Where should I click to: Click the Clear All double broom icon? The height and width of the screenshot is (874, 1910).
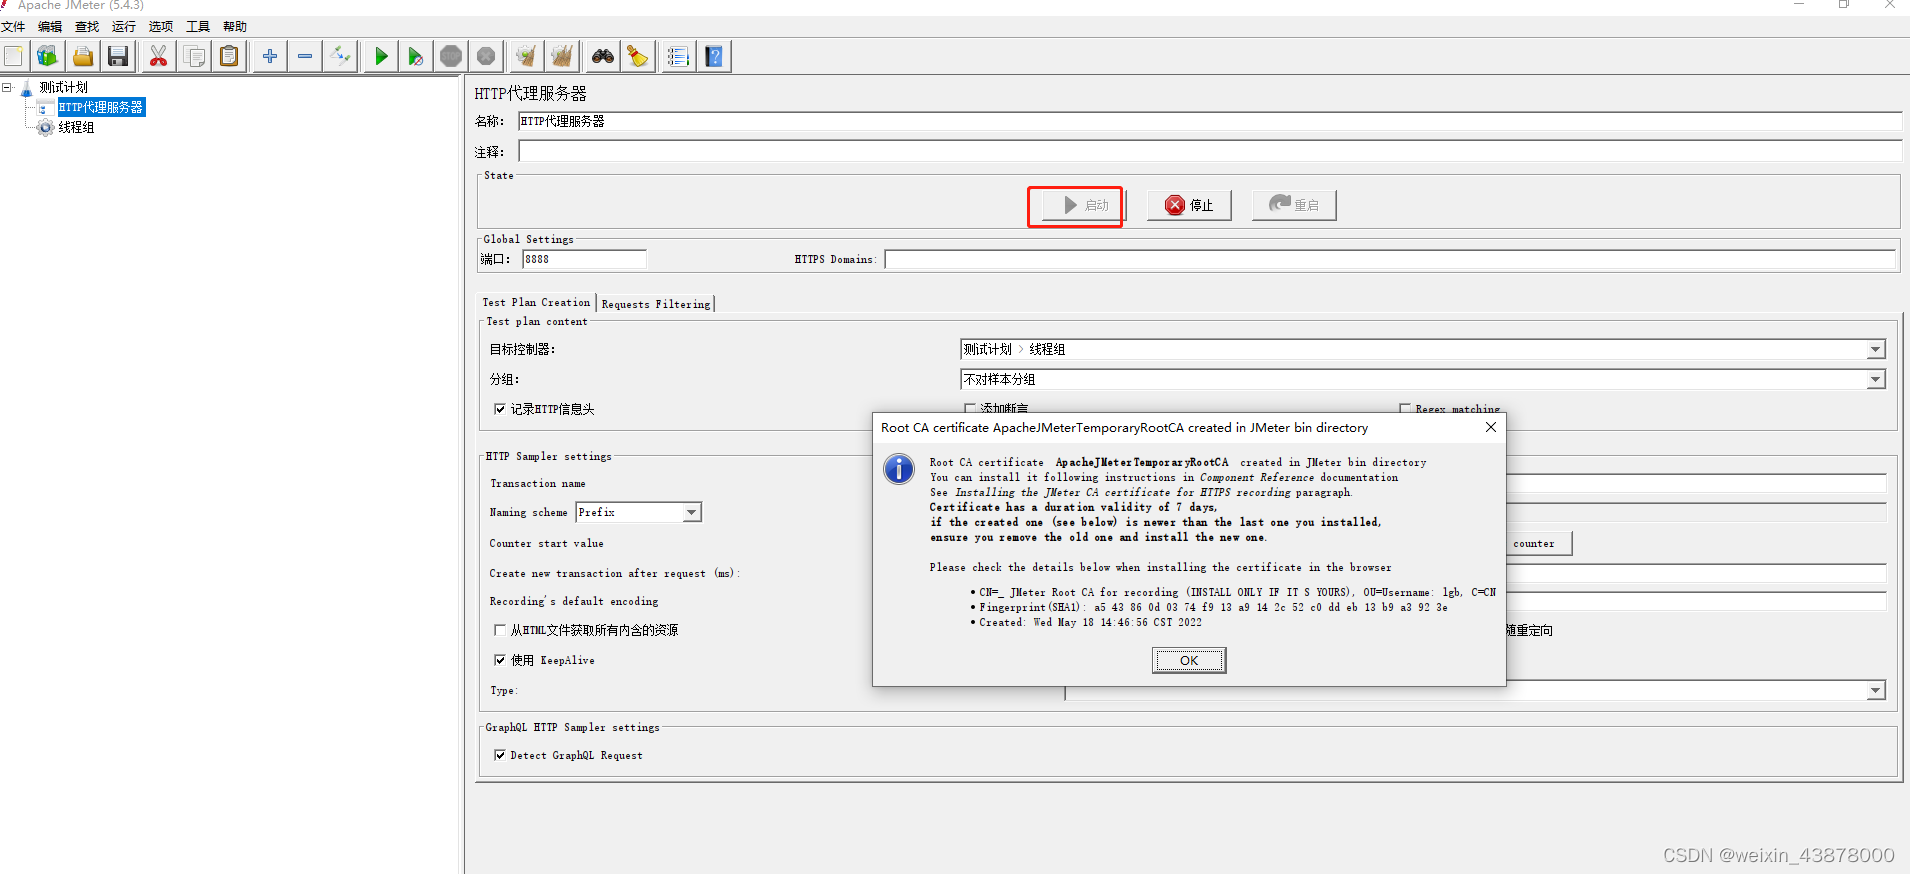(562, 56)
